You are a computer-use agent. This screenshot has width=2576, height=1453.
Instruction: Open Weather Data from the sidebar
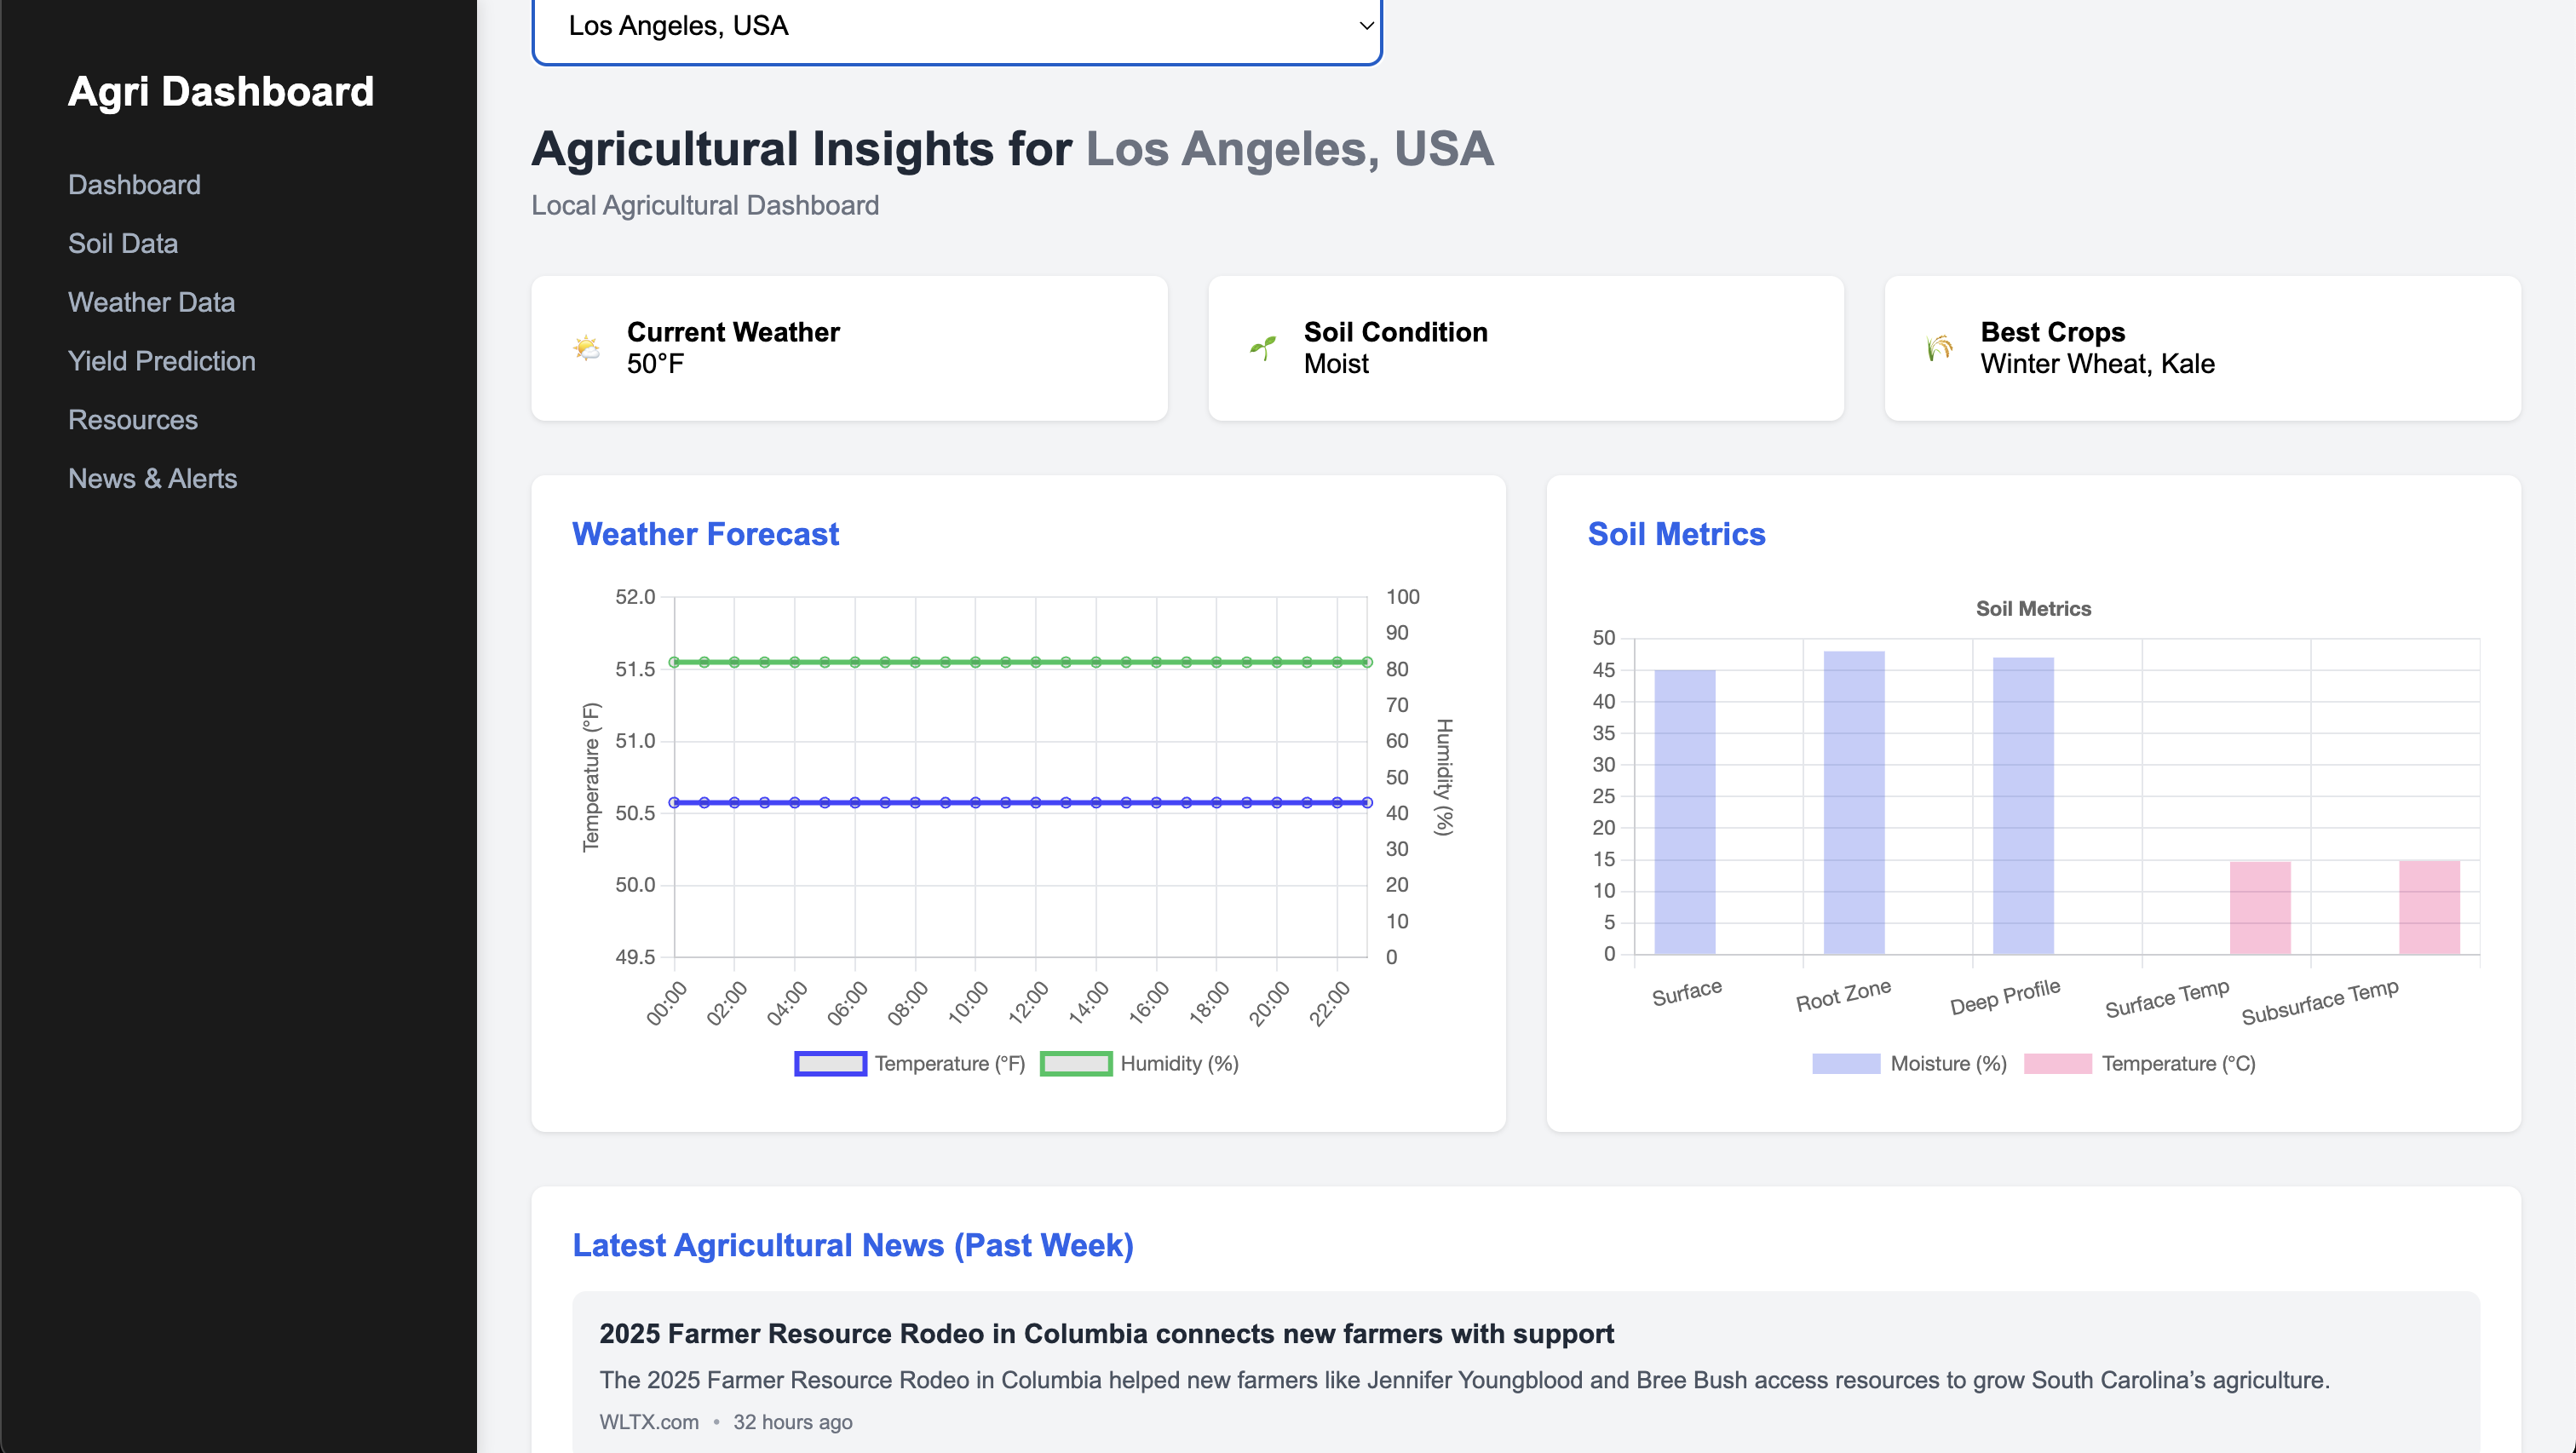click(151, 302)
